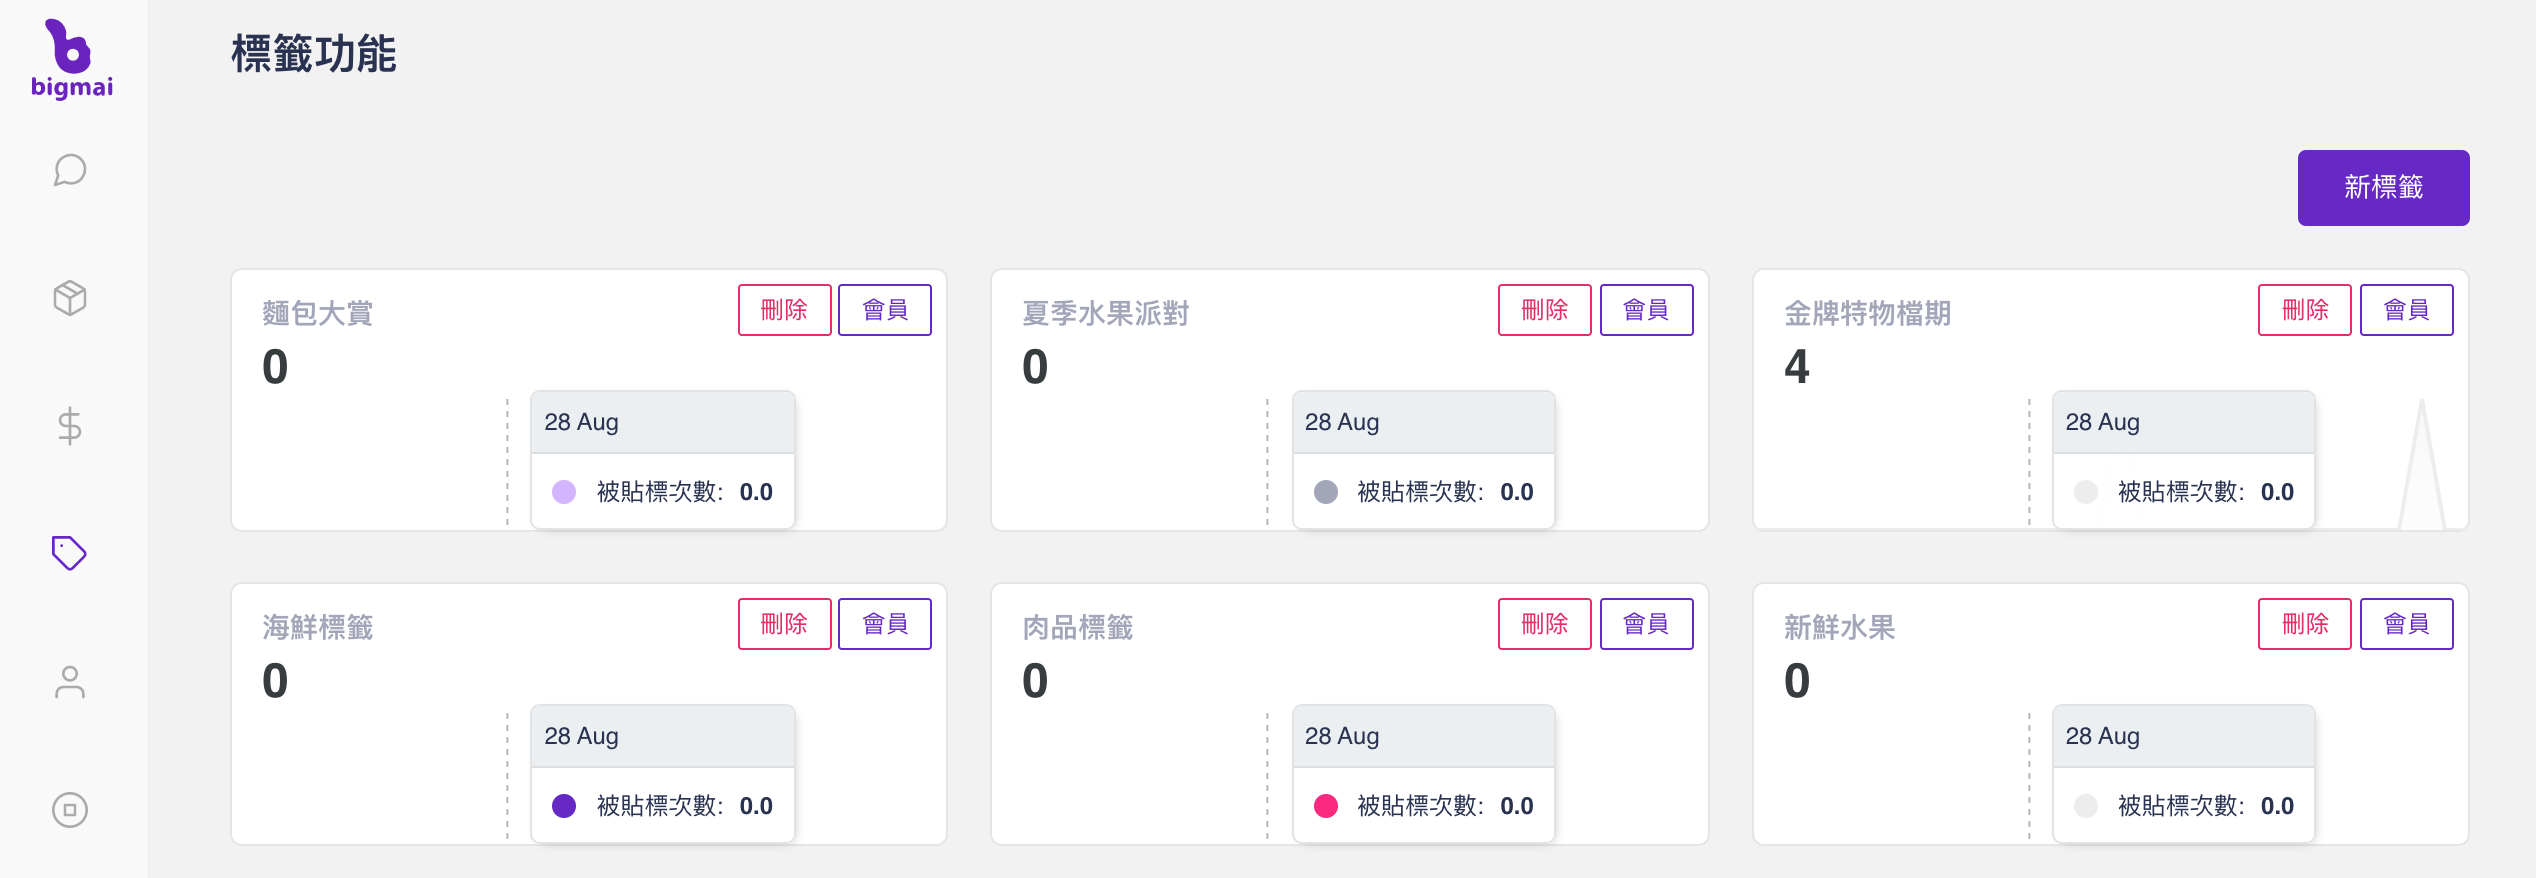2536x878 pixels.
Task: Click the chart spike in 金牌特物檔期 card
Action: [2421, 465]
